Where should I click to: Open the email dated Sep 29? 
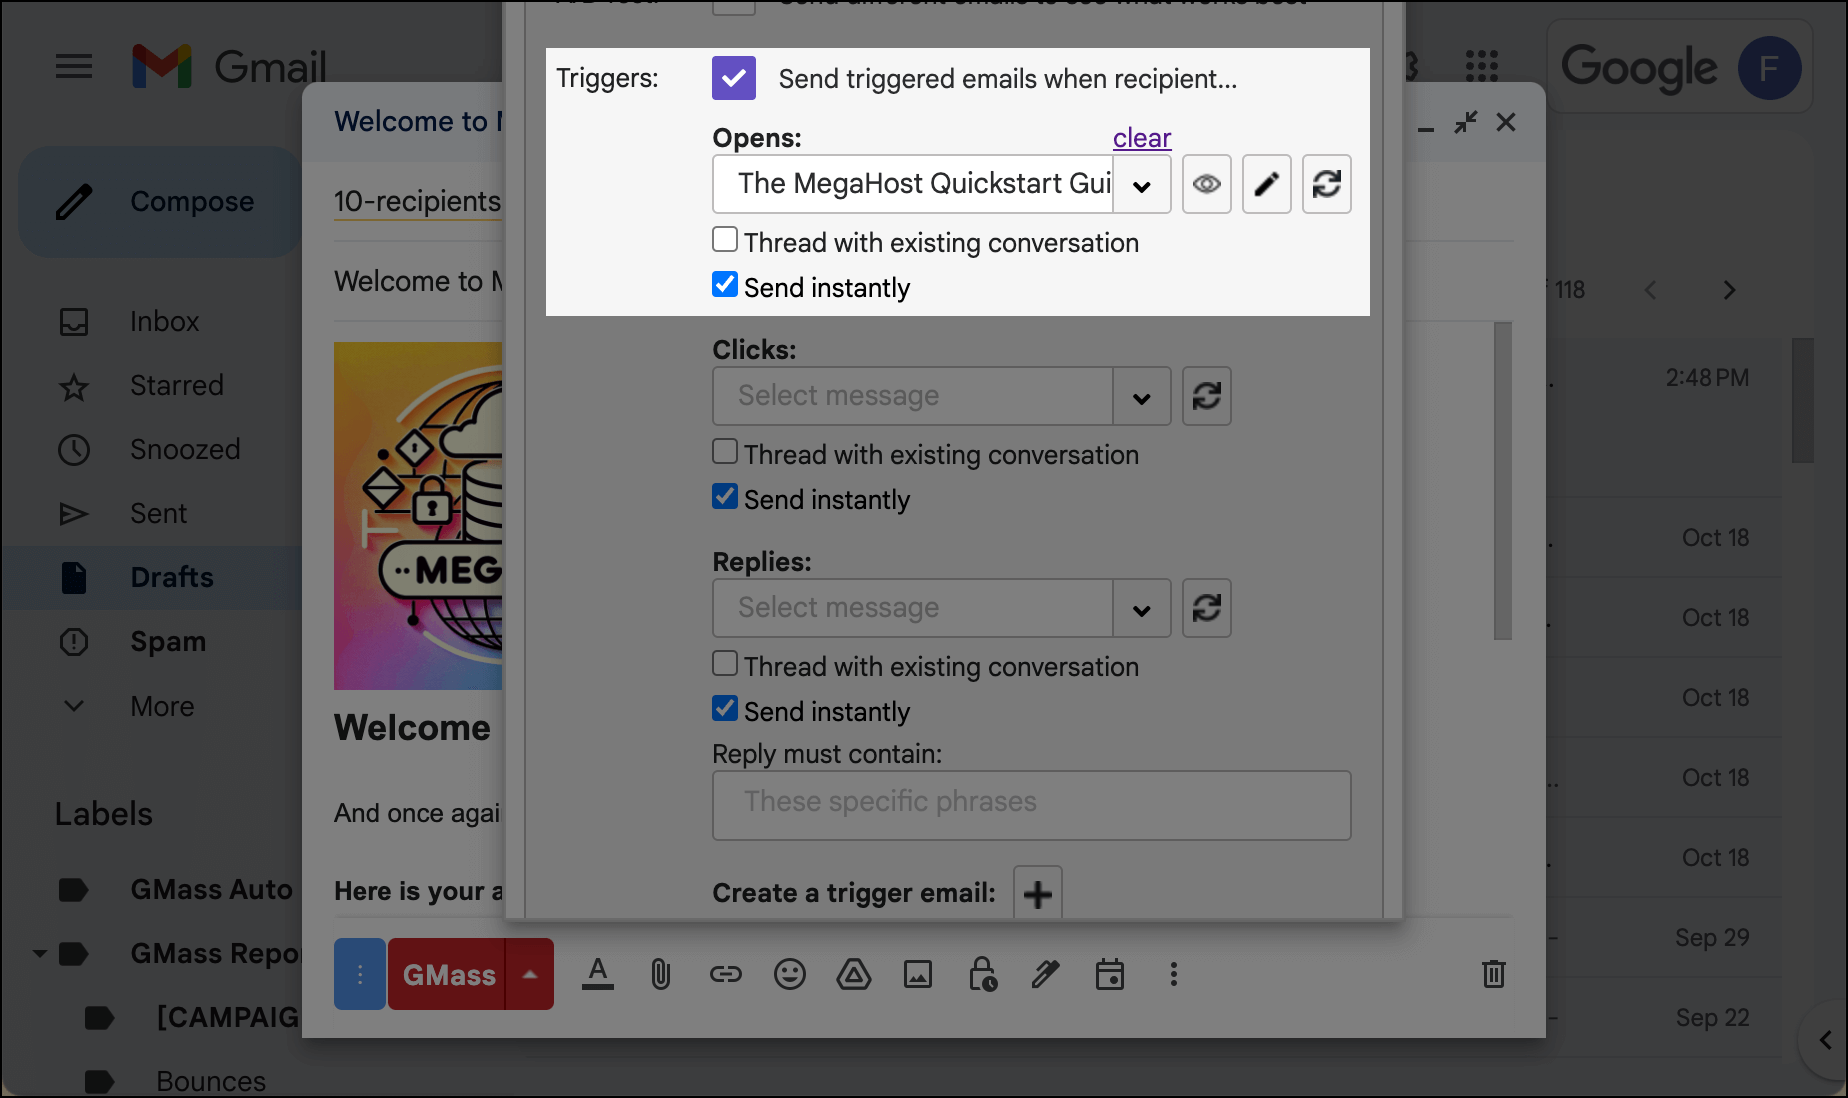(x=1664, y=938)
